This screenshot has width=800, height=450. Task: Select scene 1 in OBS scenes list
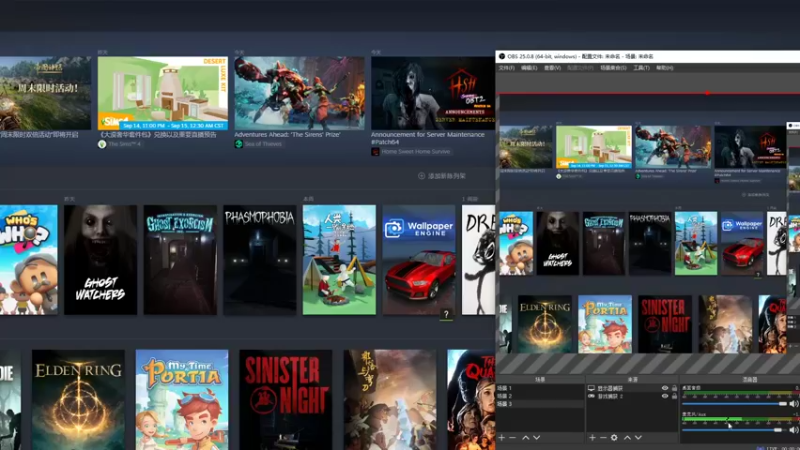[540, 388]
